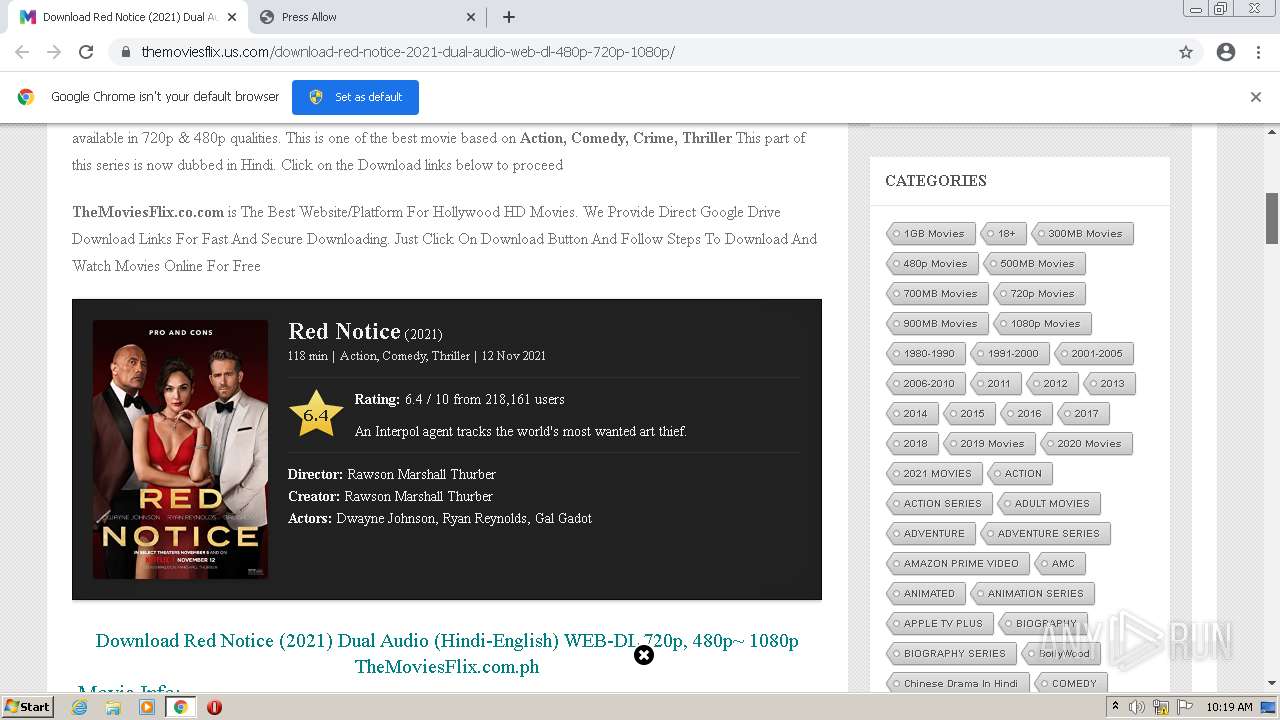
Task: Click the 2016 year tag
Action: [x=1027, y=414]
